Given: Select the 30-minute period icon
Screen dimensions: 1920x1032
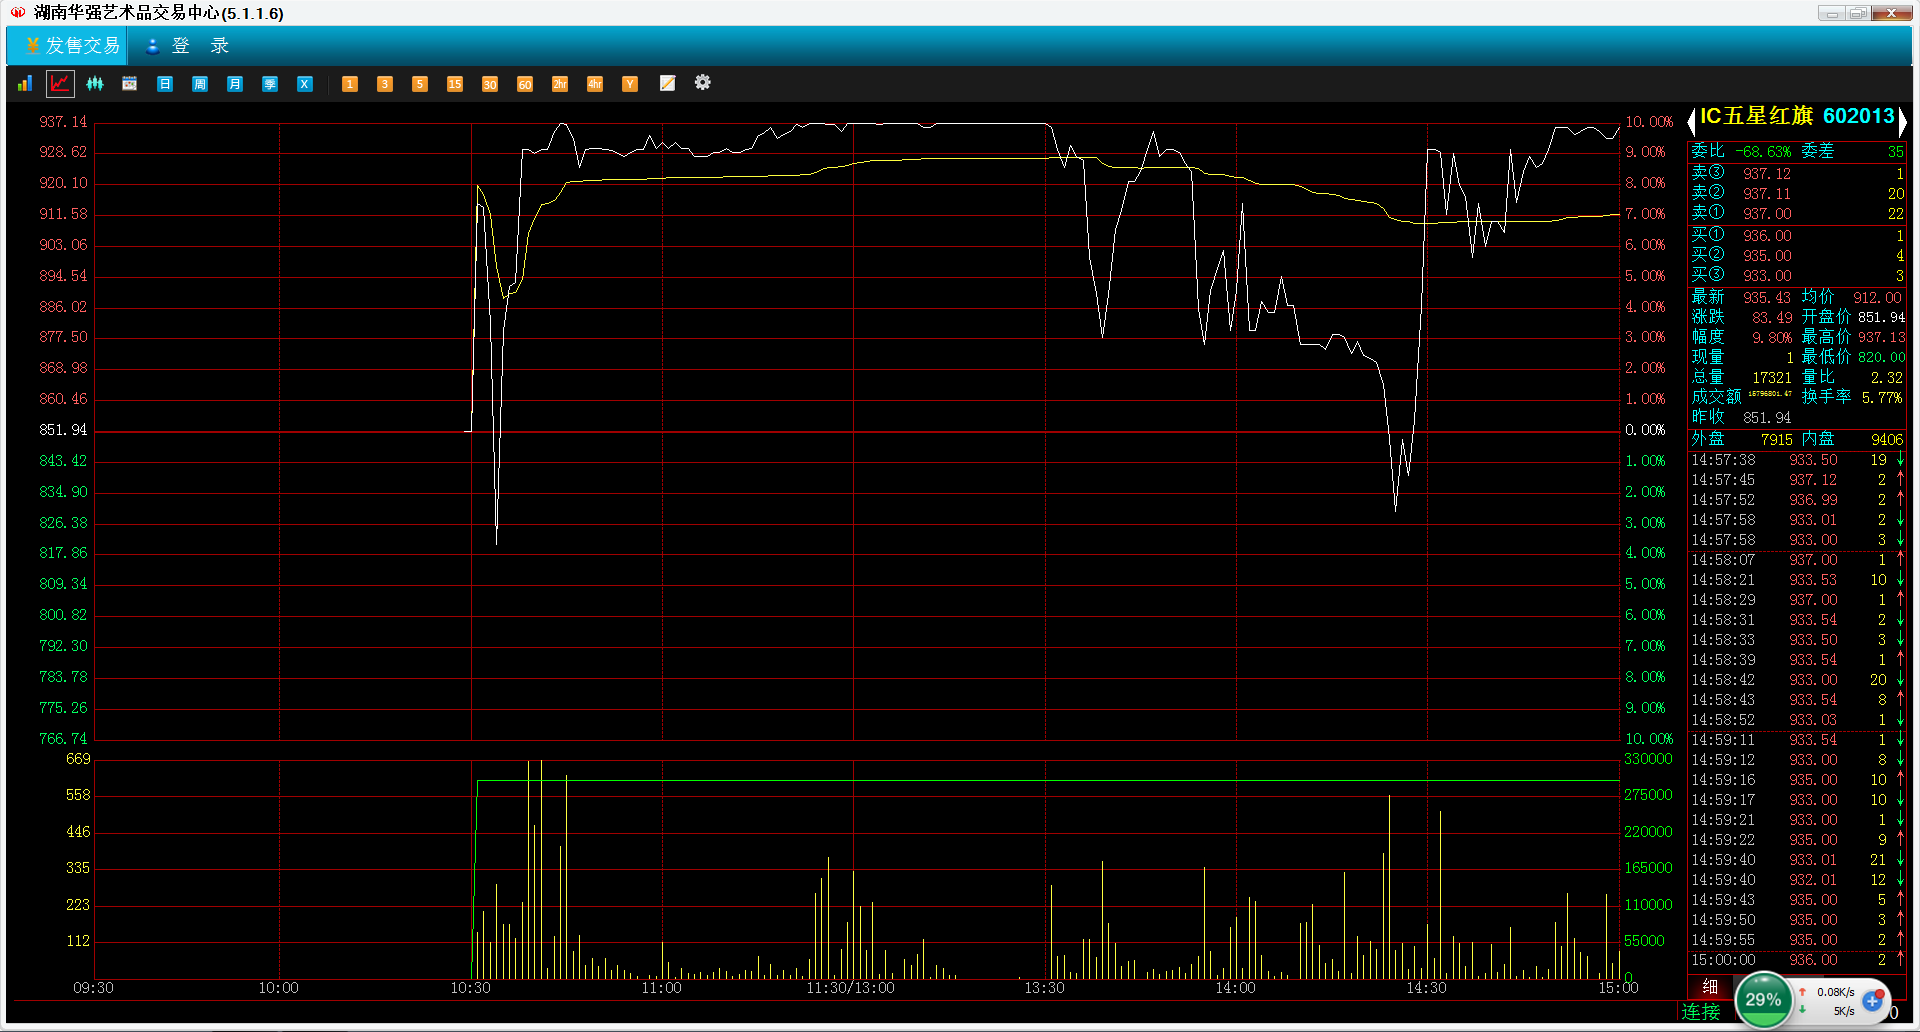Looking at the screenshot, I should click(490, 84).
